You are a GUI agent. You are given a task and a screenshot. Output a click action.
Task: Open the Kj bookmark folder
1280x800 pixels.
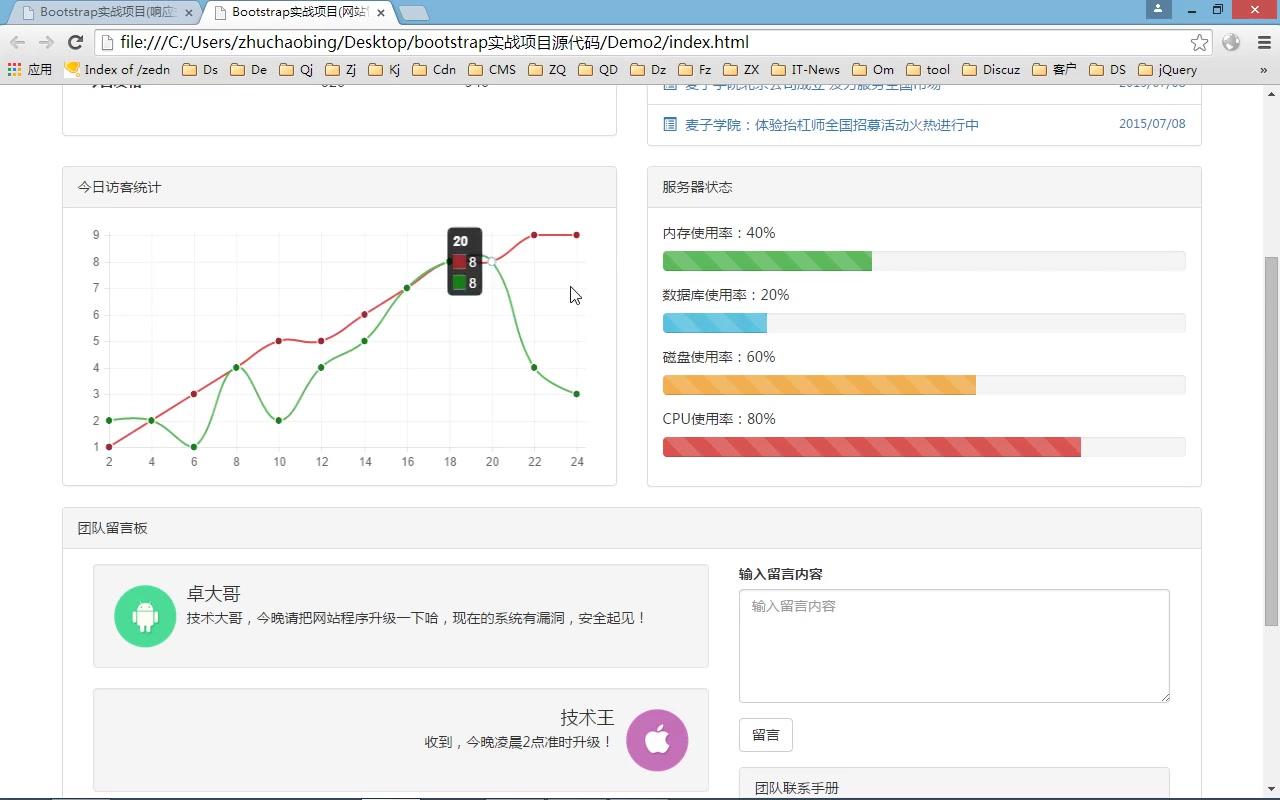385,70
